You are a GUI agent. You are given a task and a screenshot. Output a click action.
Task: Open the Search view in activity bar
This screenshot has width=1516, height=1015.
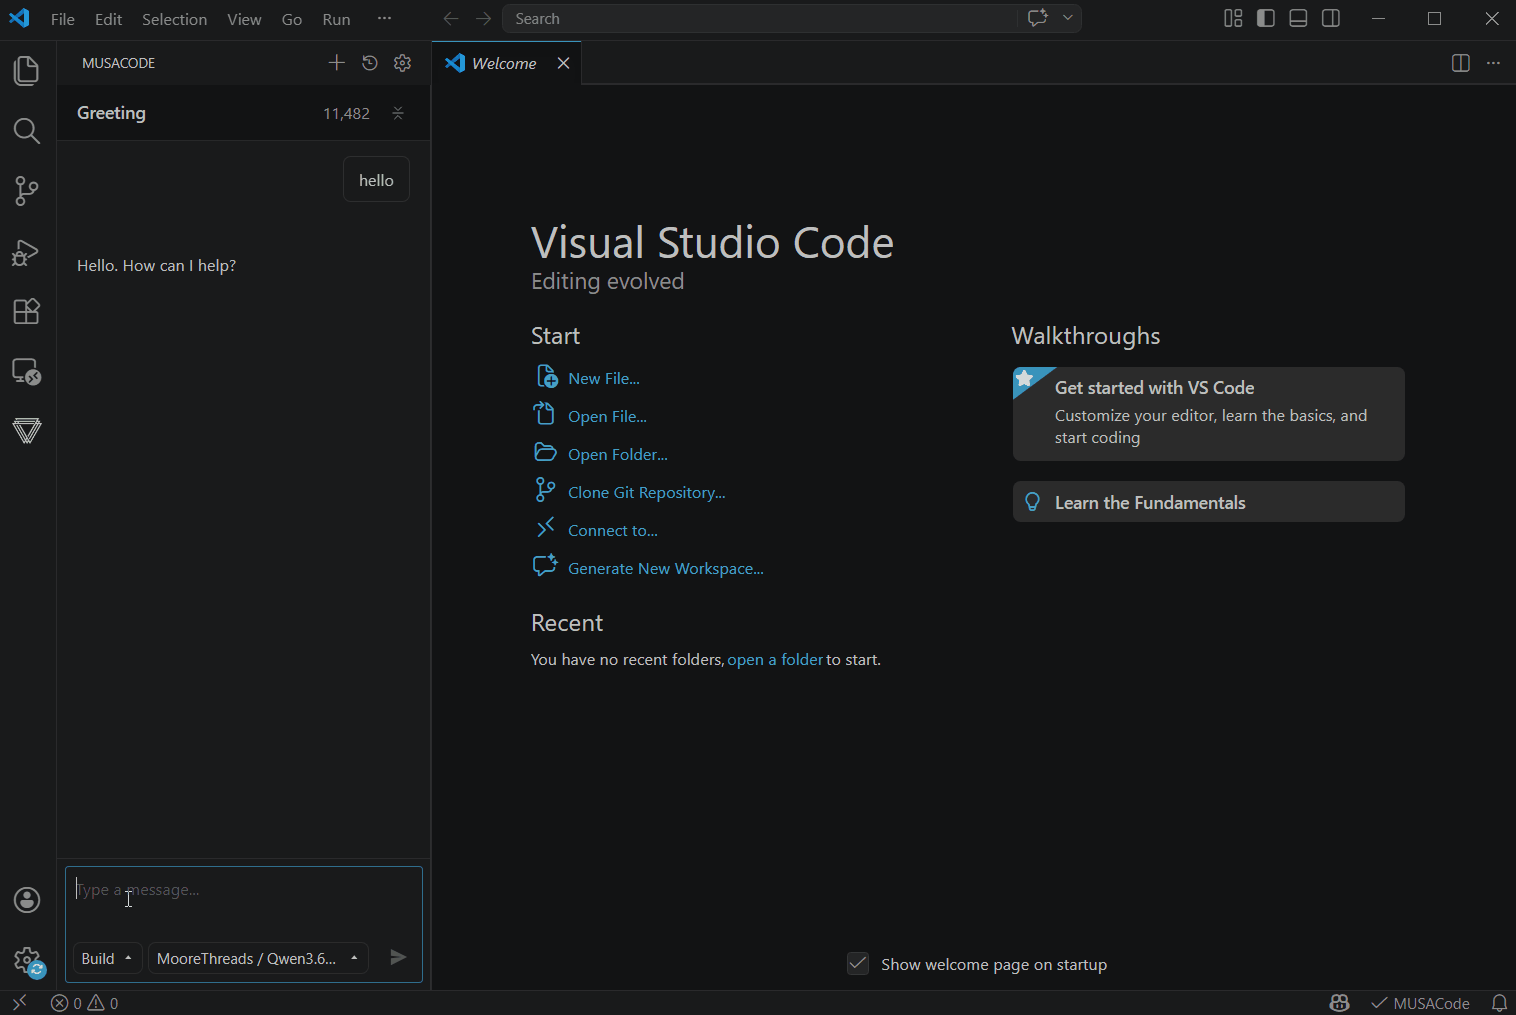pyautogui.click(x=27, y=131)
